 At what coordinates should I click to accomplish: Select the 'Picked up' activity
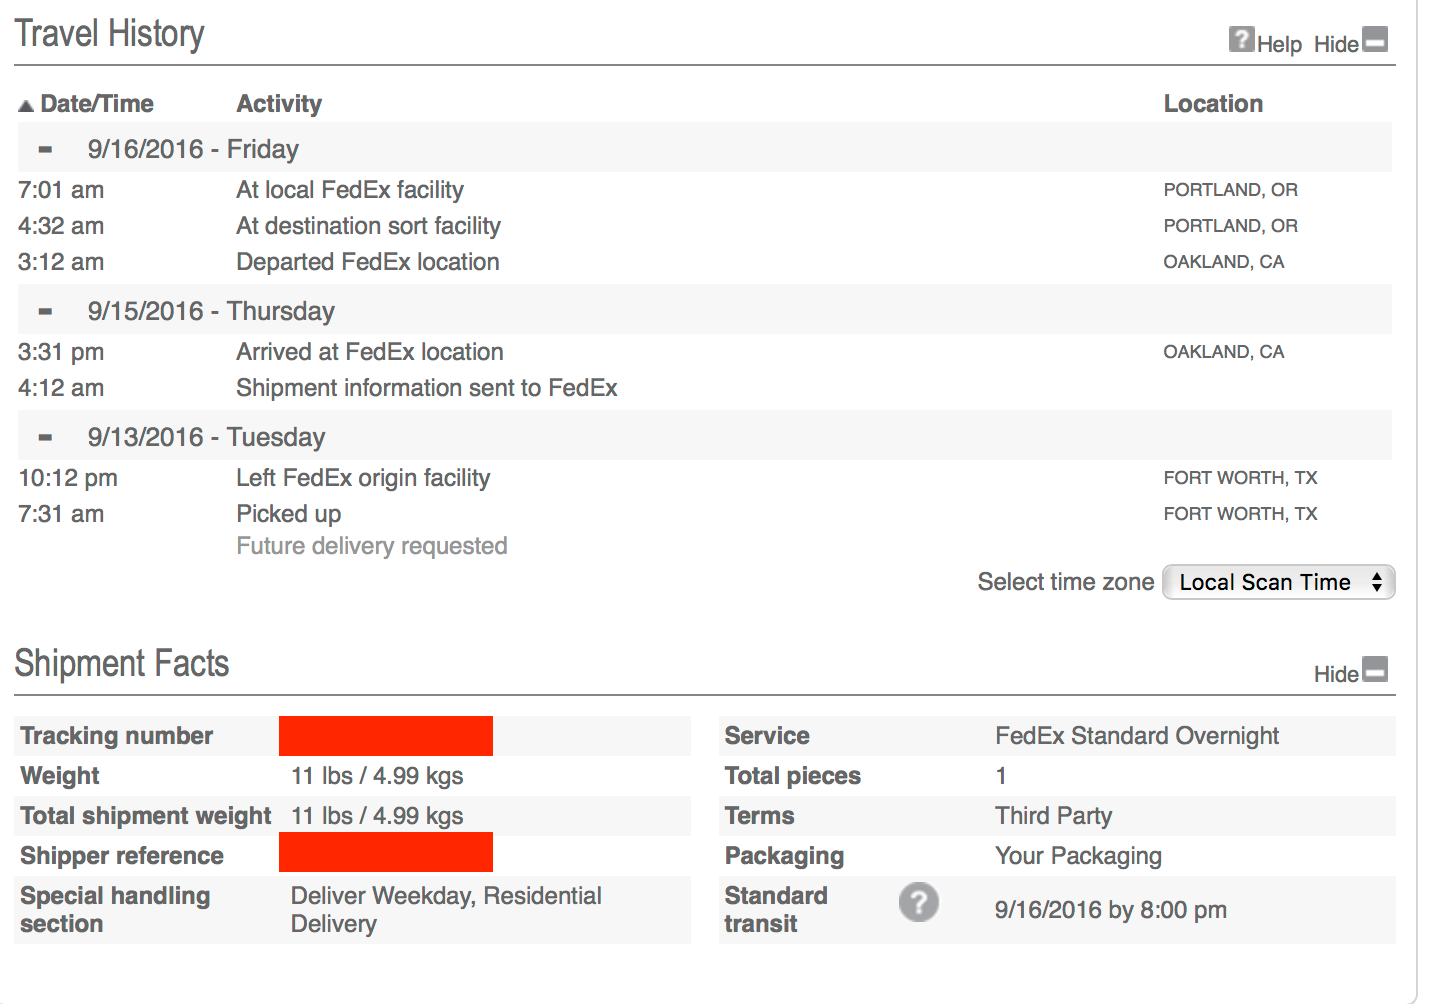(289, 514)
